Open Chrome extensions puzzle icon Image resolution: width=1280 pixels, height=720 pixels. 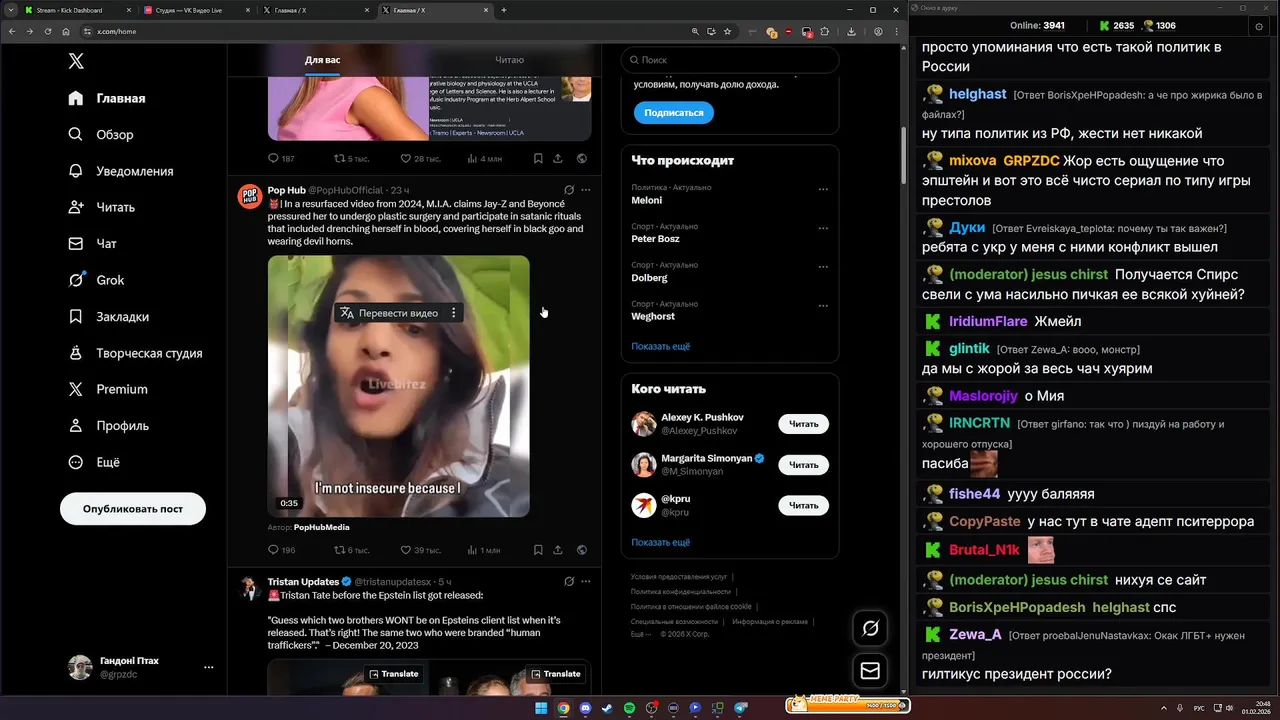click(825, 31)
